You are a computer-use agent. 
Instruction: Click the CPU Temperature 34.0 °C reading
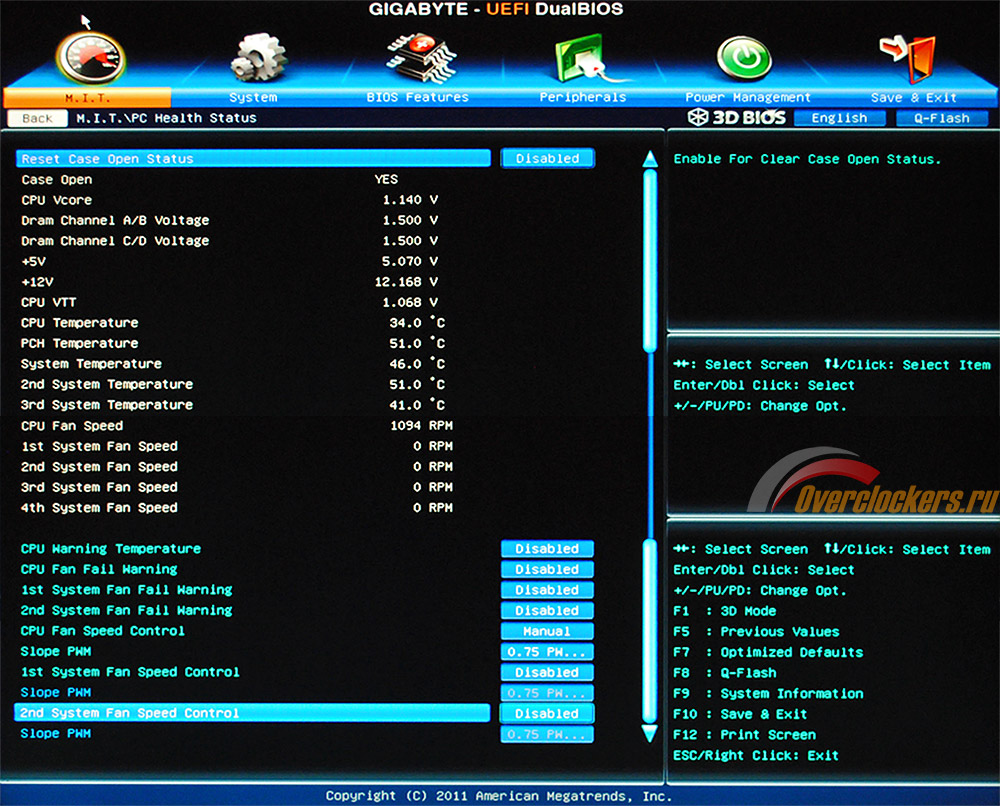click(x=417, y=323)
